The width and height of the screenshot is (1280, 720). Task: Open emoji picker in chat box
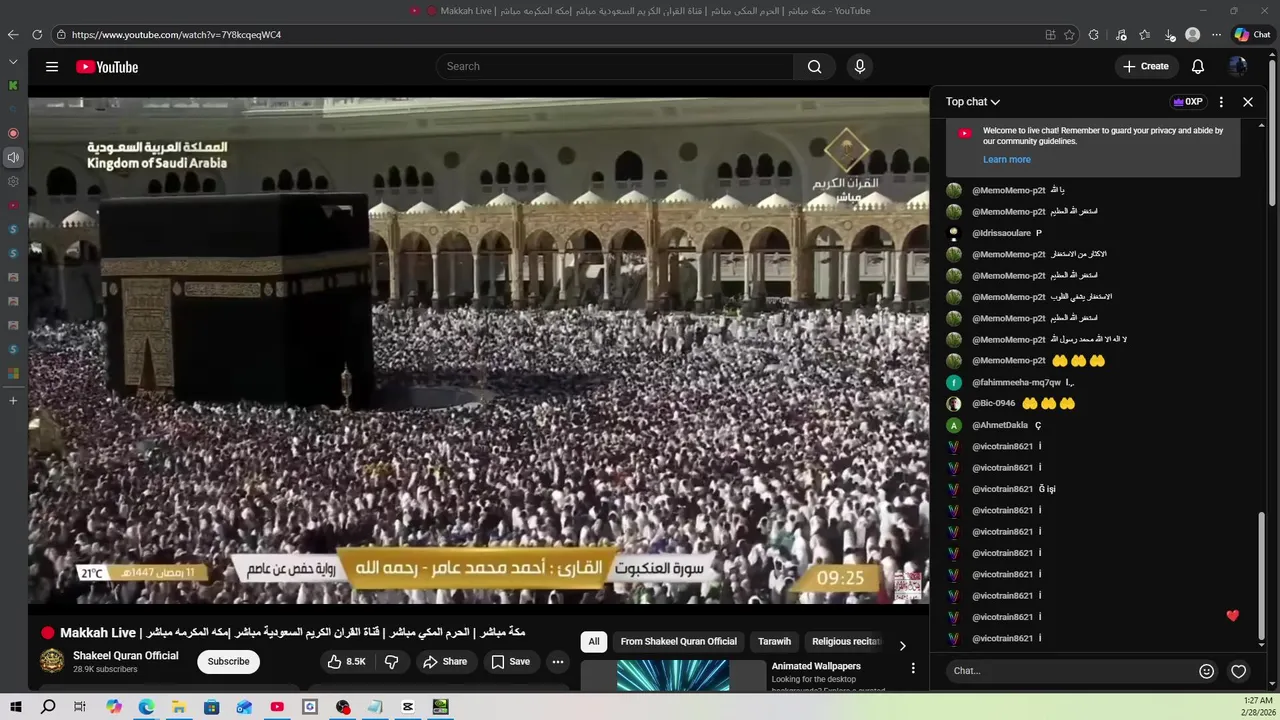1206,671
